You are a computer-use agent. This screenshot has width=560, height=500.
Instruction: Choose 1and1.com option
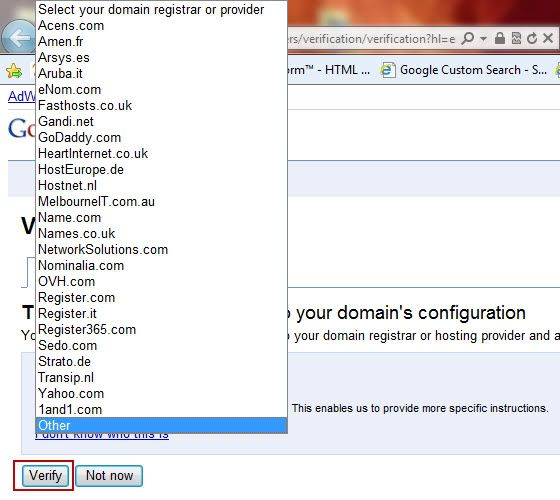(161, 410)
